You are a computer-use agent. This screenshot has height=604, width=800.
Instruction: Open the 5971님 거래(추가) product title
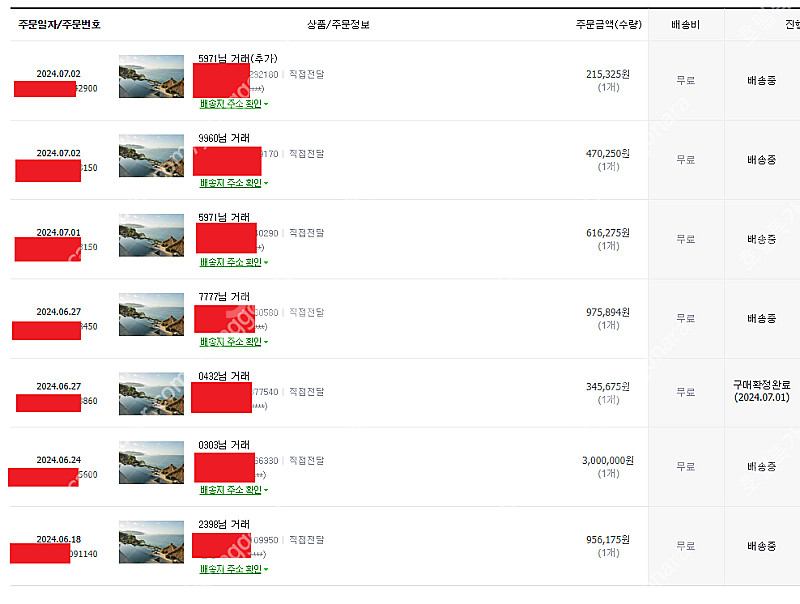click(x=237, y=59)
